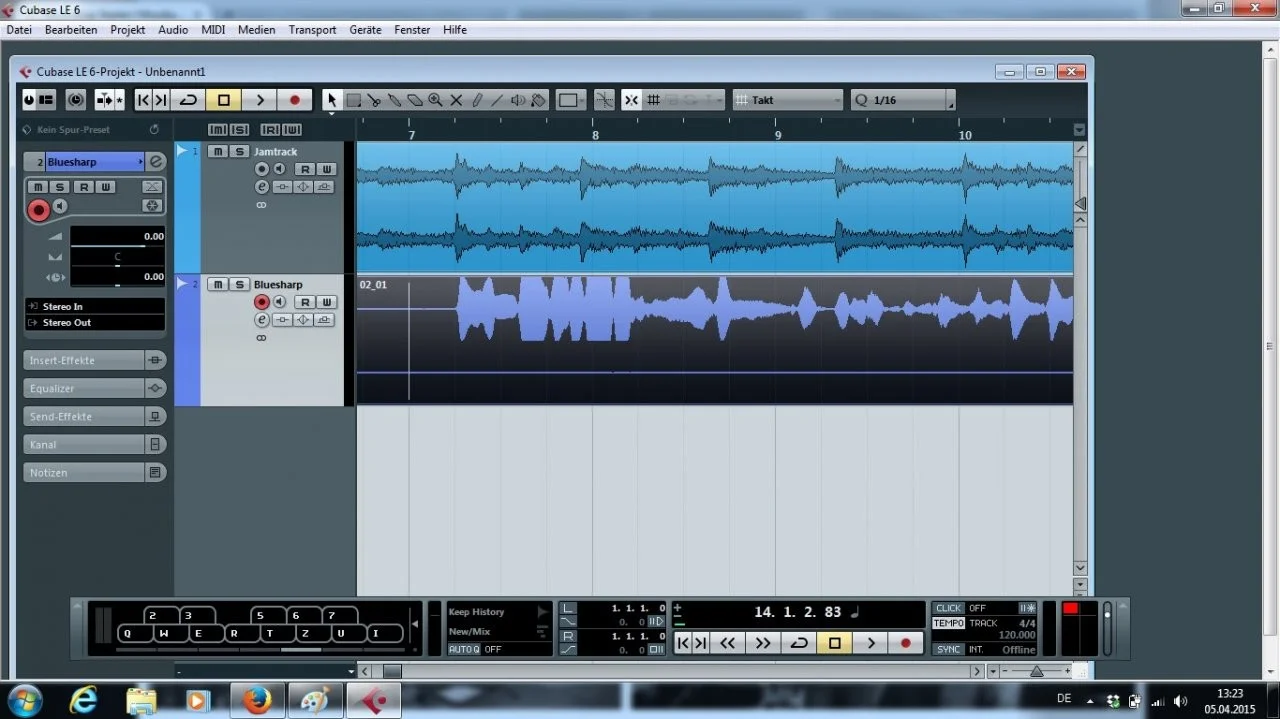Open the Medien menu
The height and width of the screenshot is (719, 1280).
click(256, 29)
